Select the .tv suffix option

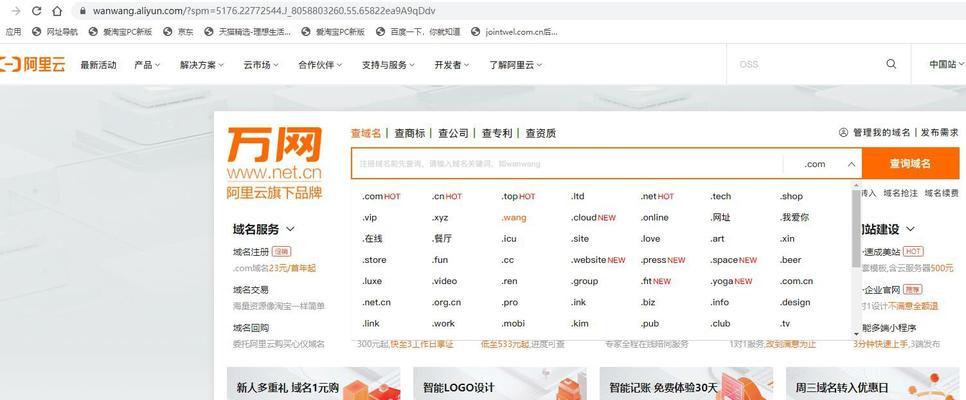[785, 324]
